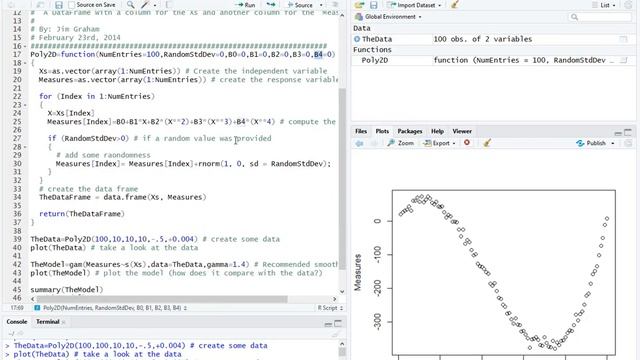
Task: Go to previous plot arrow
Action: click(359, 143)
